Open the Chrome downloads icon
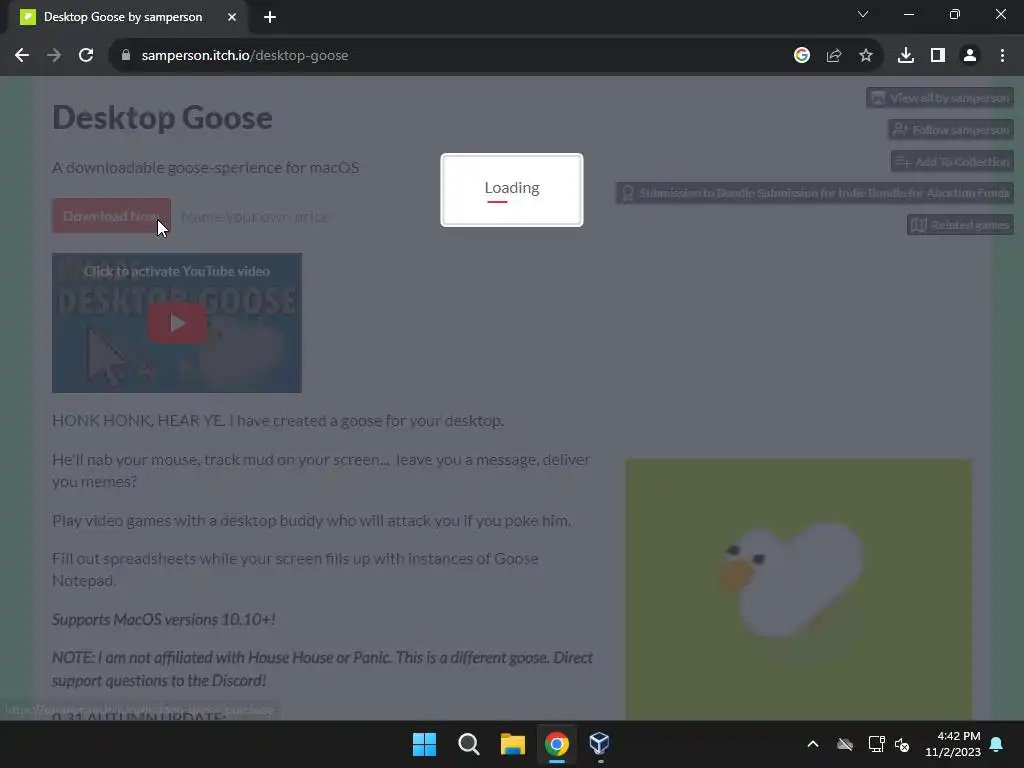Image resolution: width=1024 pixels, height=768 pixels. pos(906,56)
